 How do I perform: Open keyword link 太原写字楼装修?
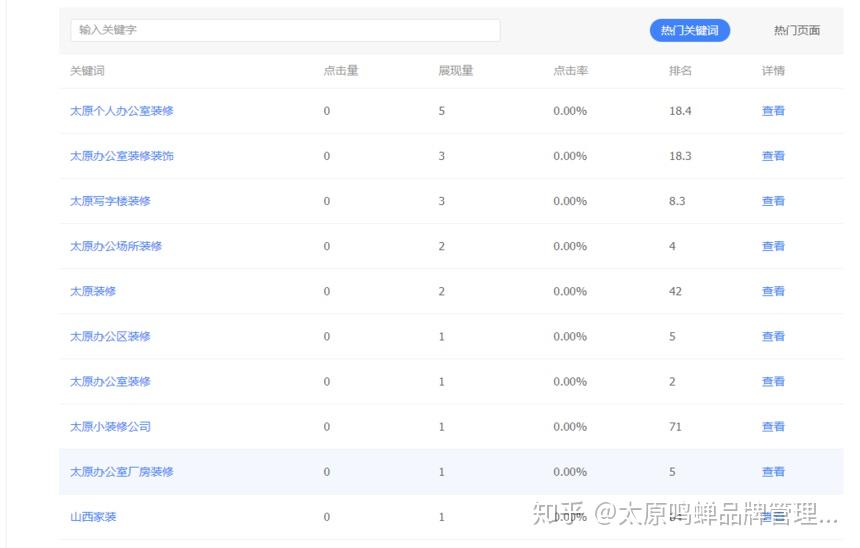pyautogui.click(x=110, y=201)
